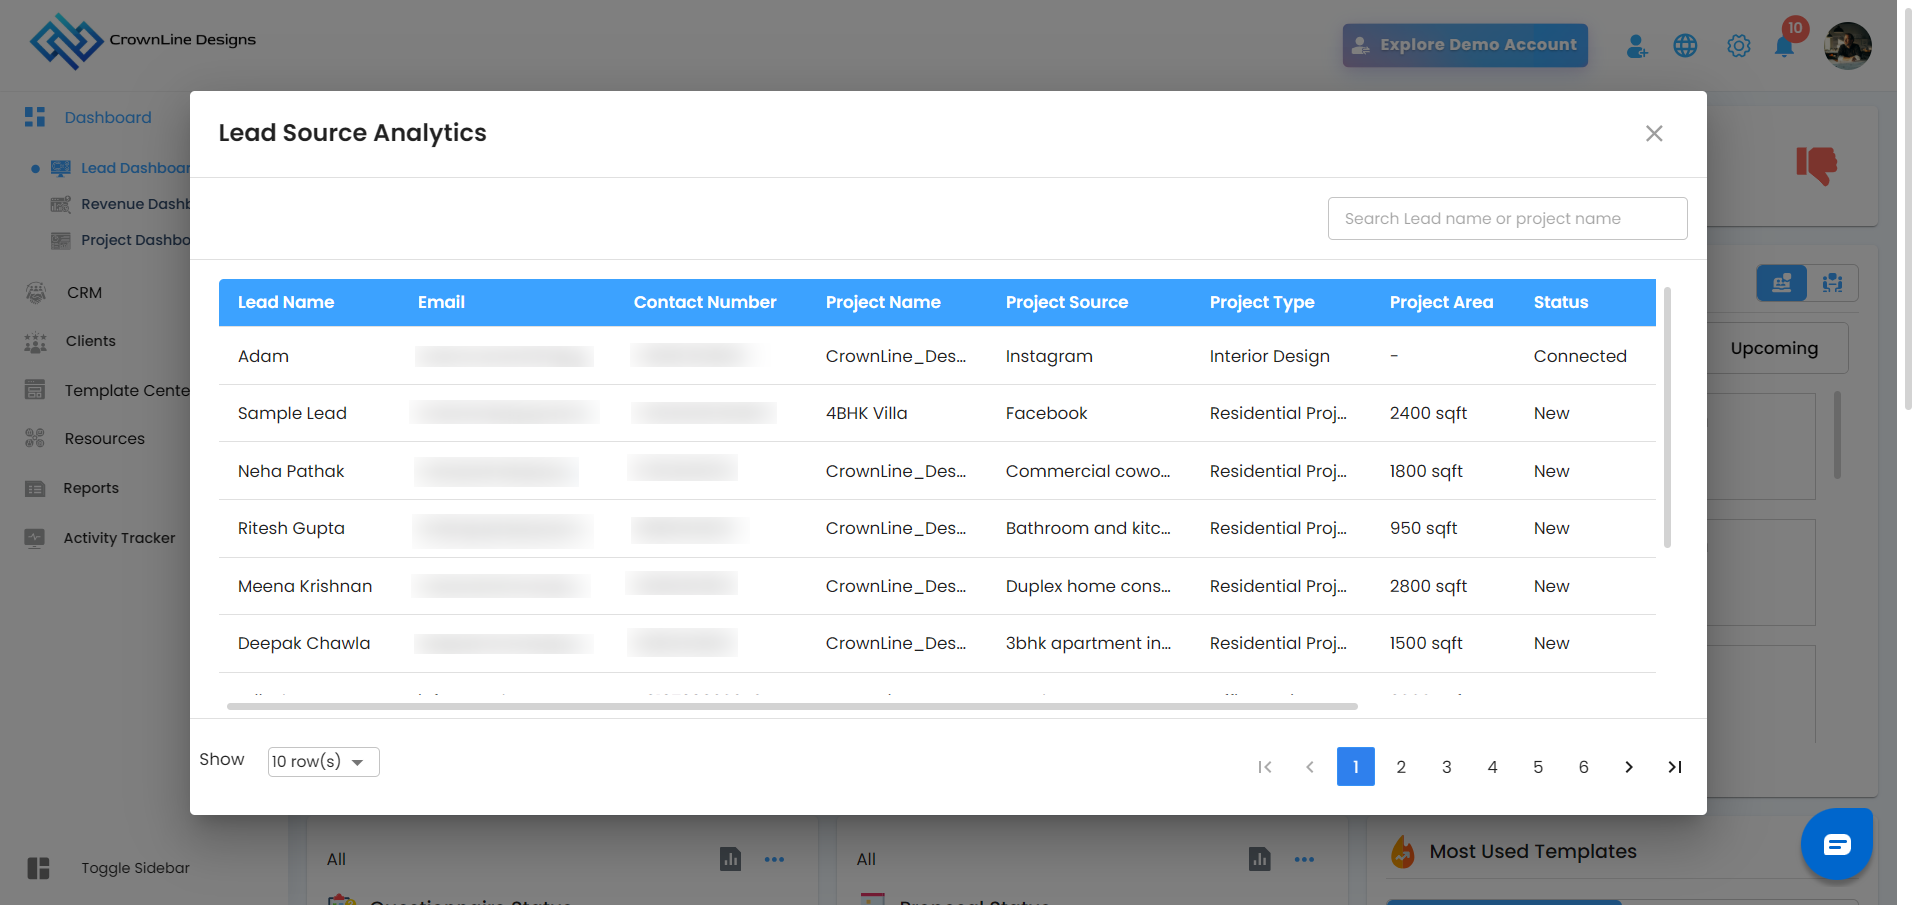Click the 4BHK Villa project name
The height and width of the screenshot is (905, 1920).
click(x=867, y=413)
